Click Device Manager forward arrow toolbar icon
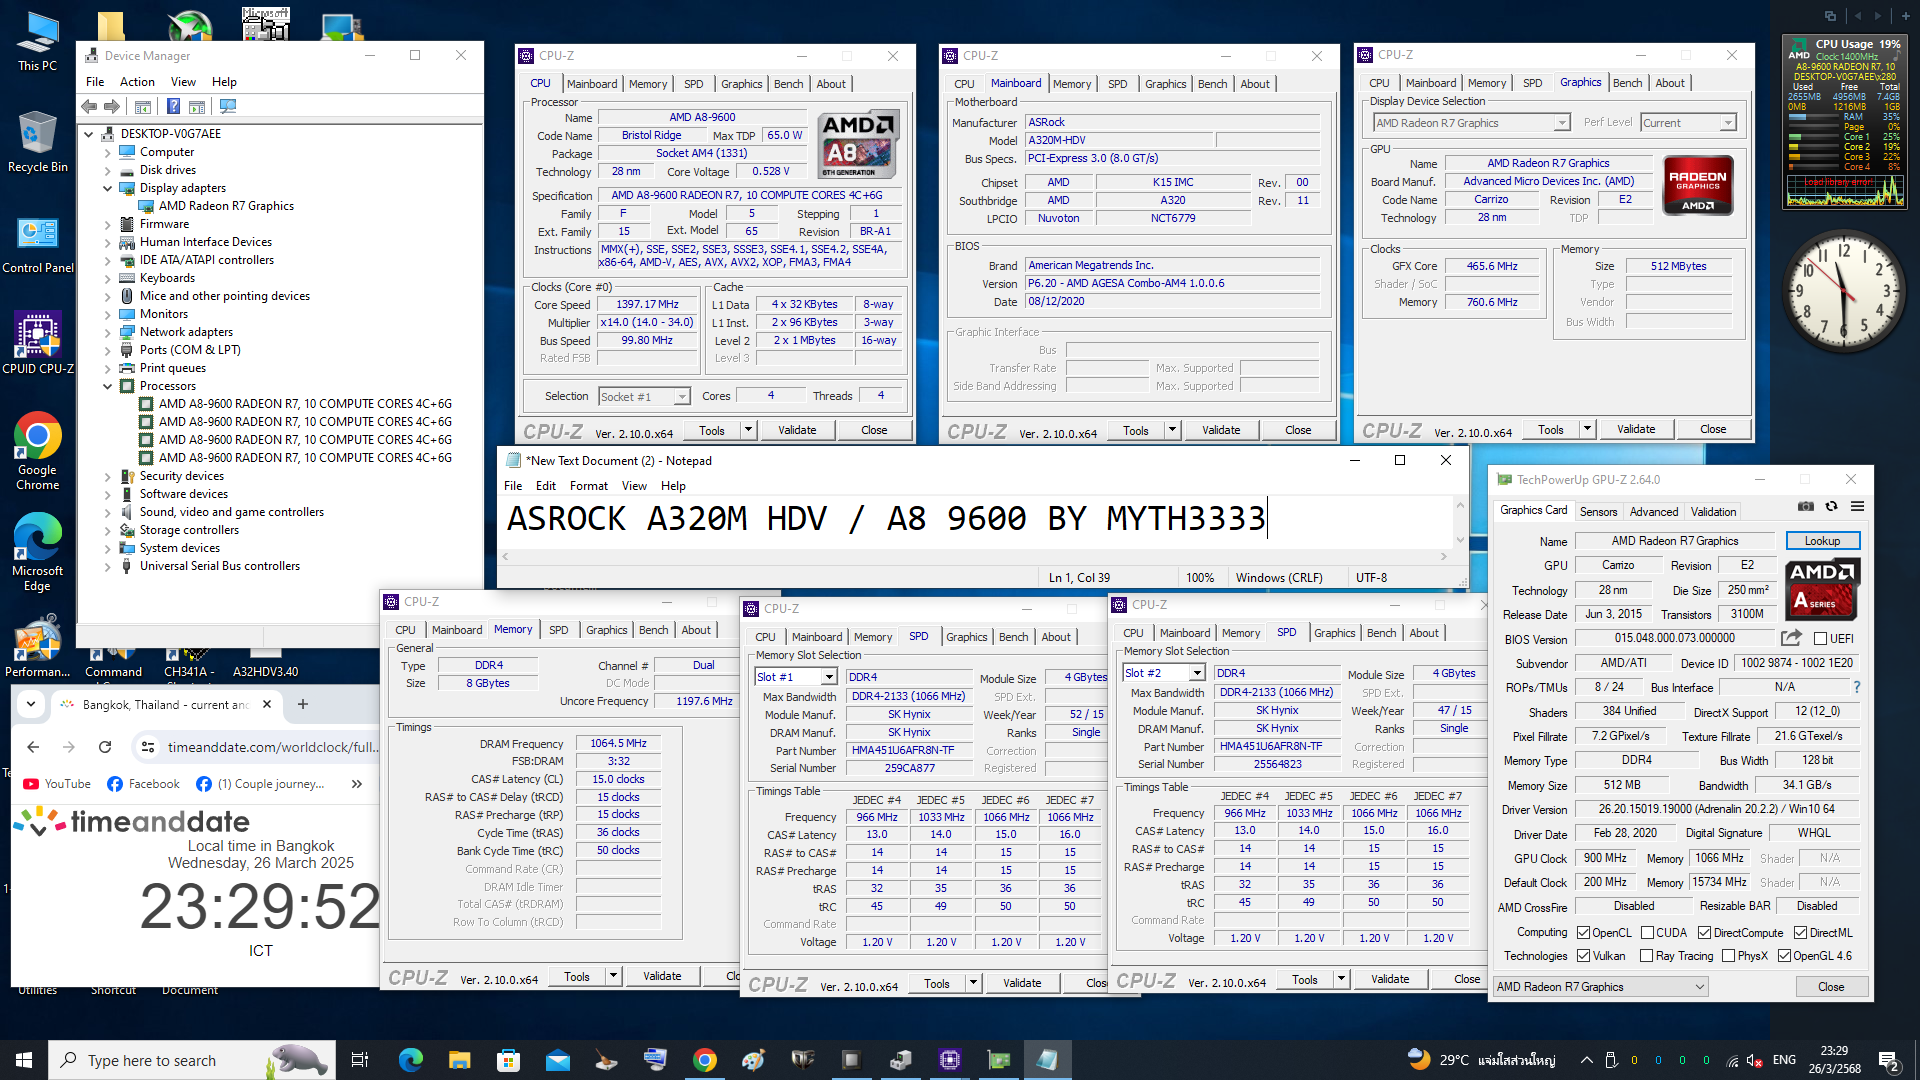This screenshot has width=1920, height=1080. 112,106
